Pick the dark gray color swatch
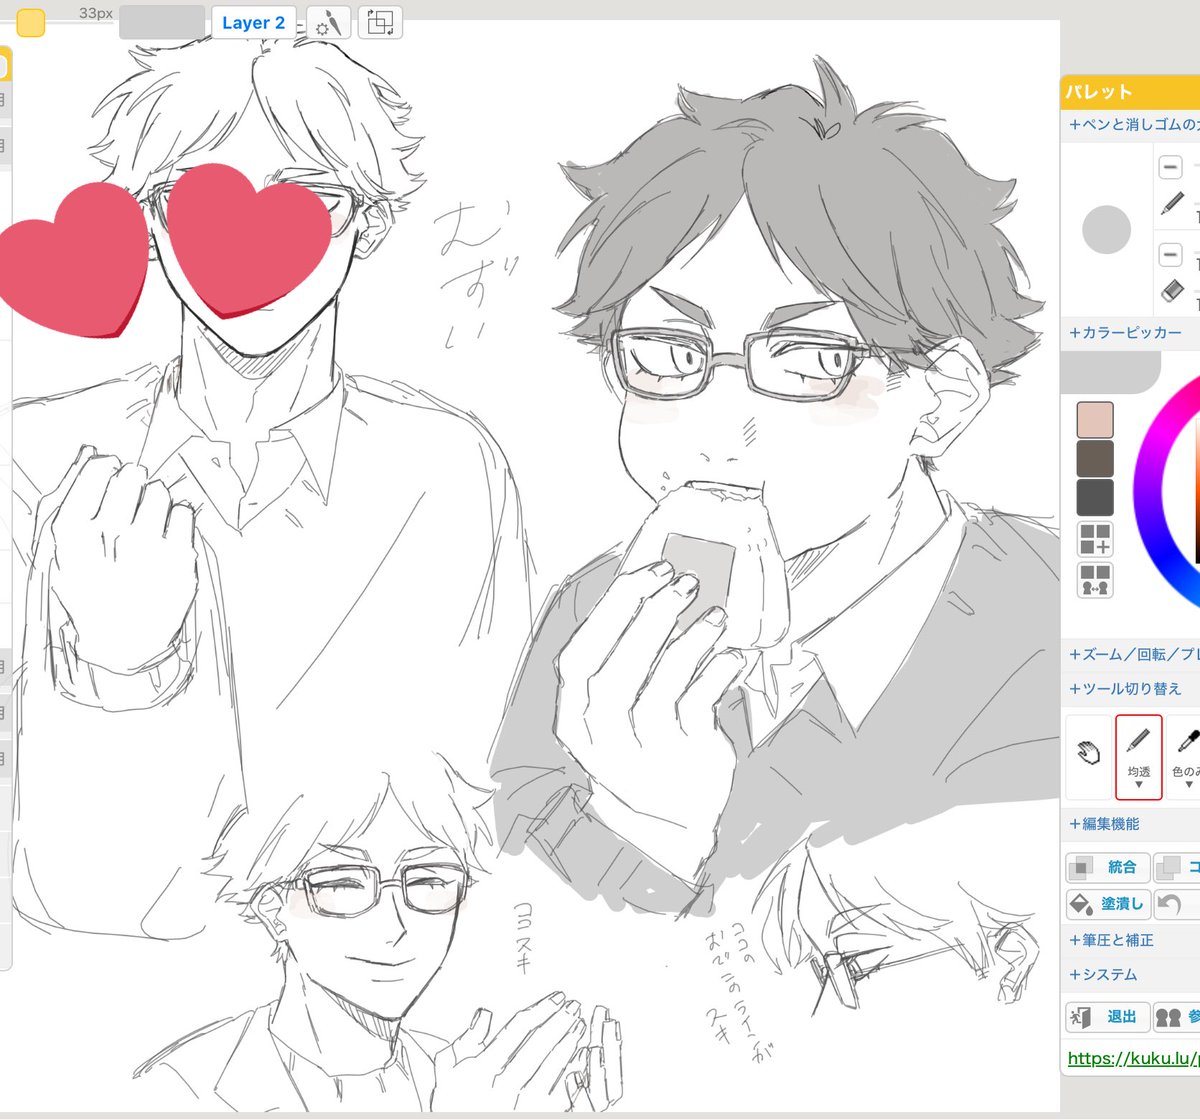This screenshot has width=1200, height=1120. [x=1095, y=498]
